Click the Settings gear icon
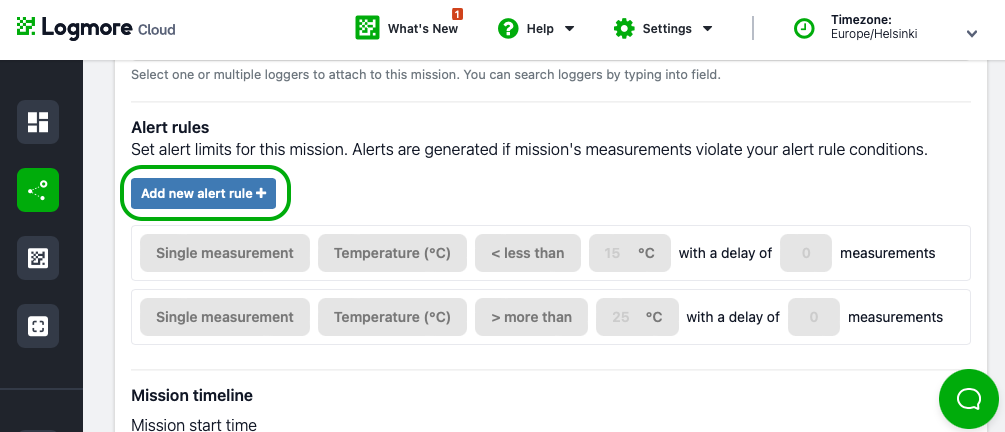This screenshot has width=1005, height=432. [x=624, y=29]
